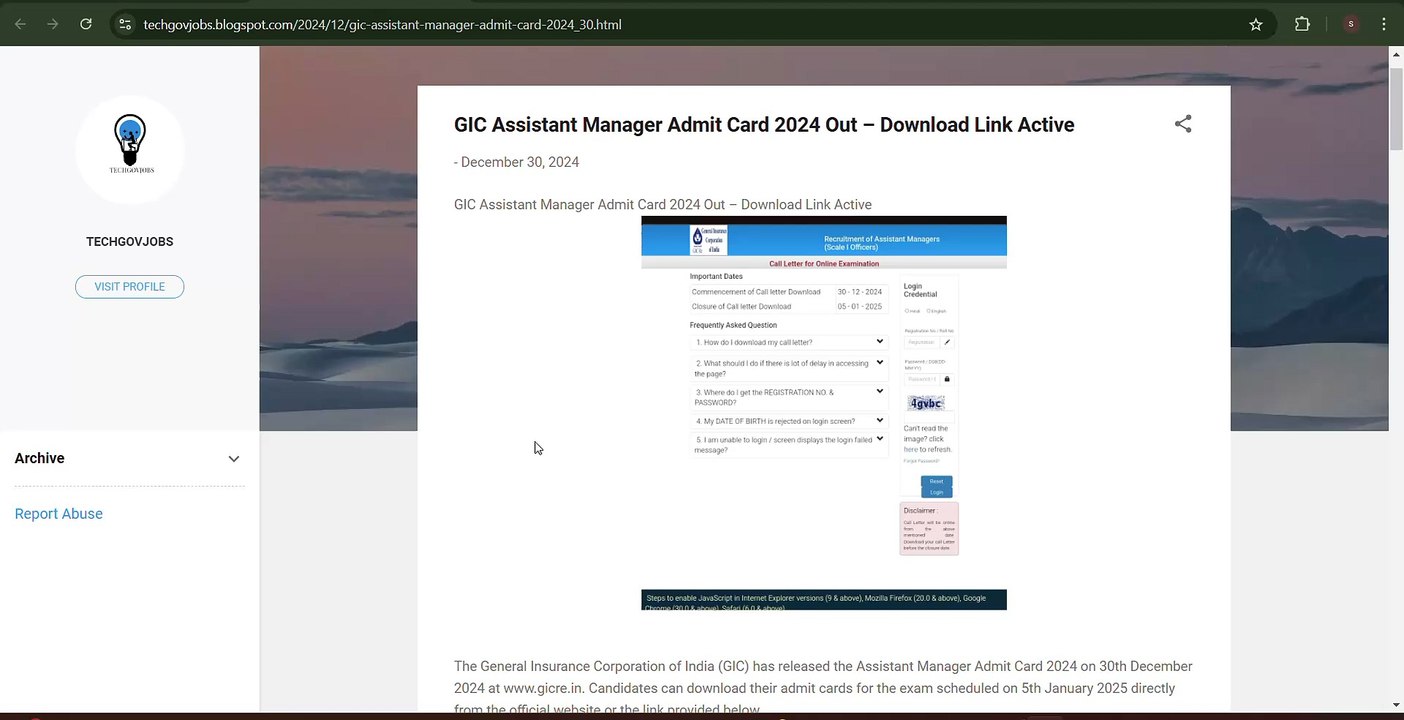Open site information icon in address bar

[125, 24]
